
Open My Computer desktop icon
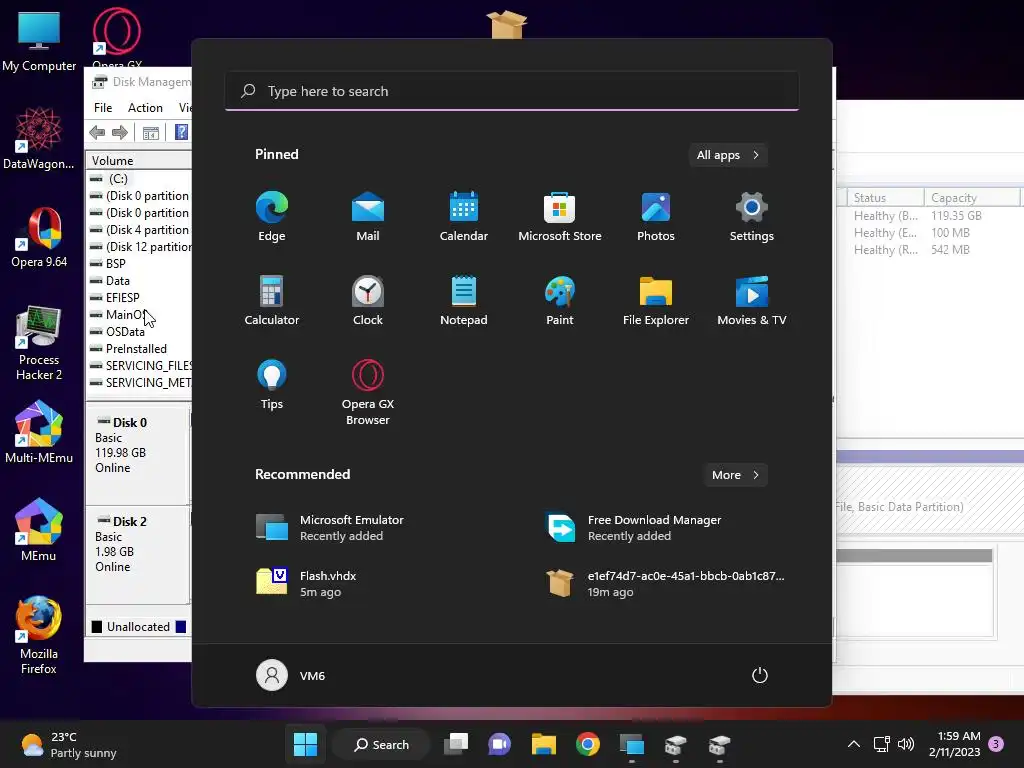[39, 42]
